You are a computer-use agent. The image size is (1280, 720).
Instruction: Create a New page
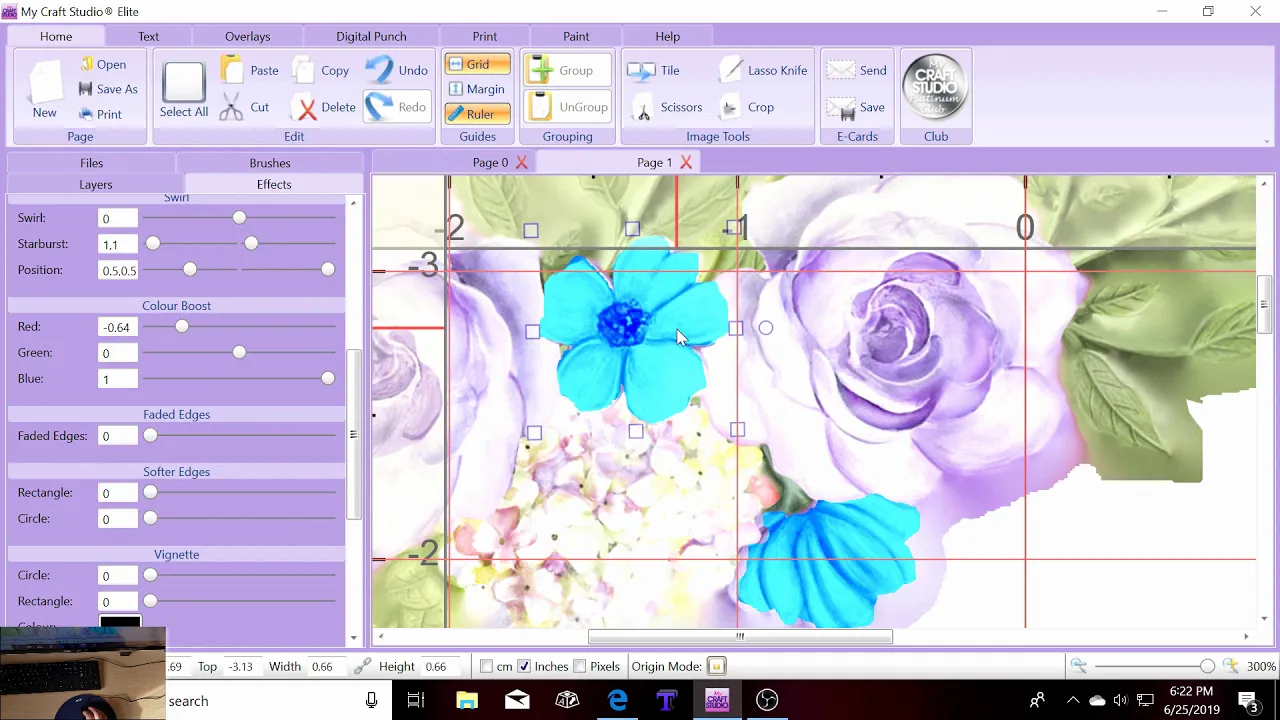(x=45, y=89)
